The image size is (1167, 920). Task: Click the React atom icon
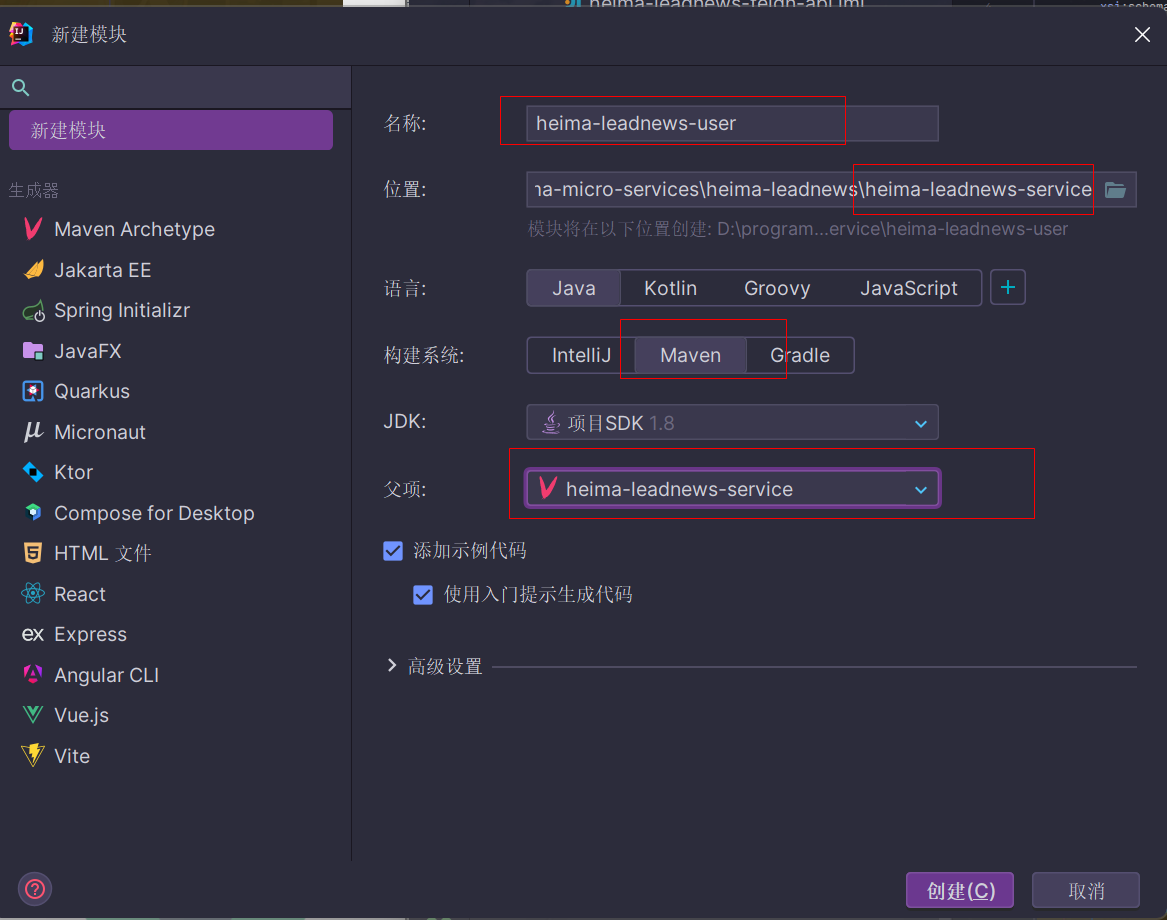pyautogui.click(x=33, y=593)
